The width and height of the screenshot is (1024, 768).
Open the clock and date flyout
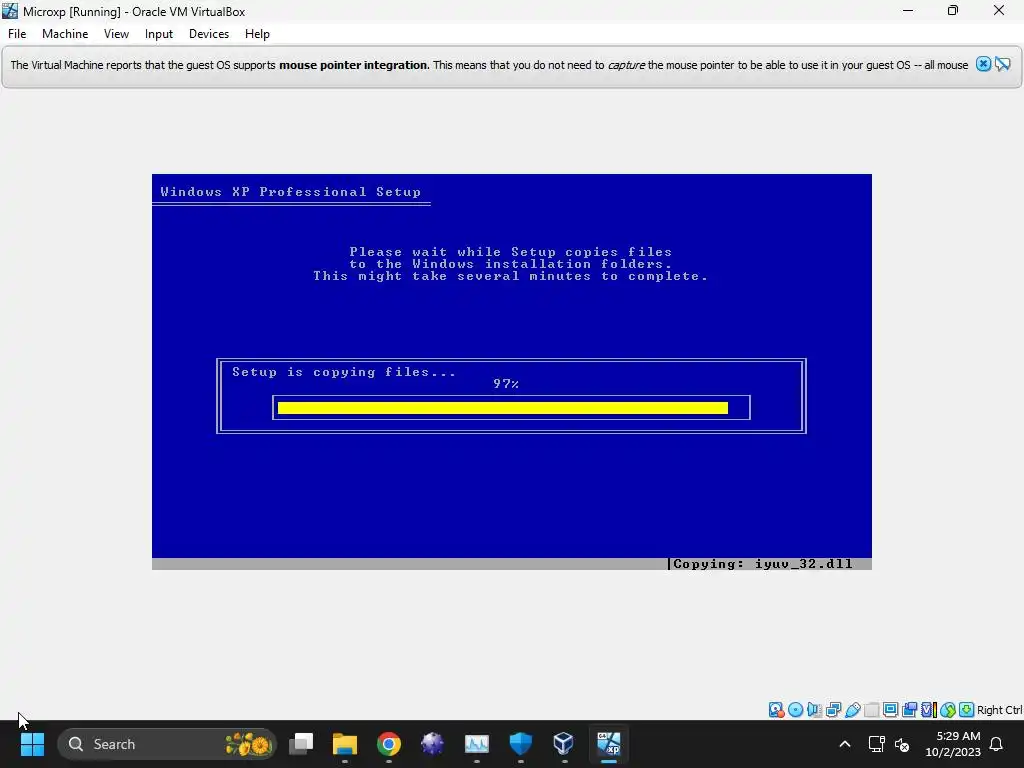953,744
